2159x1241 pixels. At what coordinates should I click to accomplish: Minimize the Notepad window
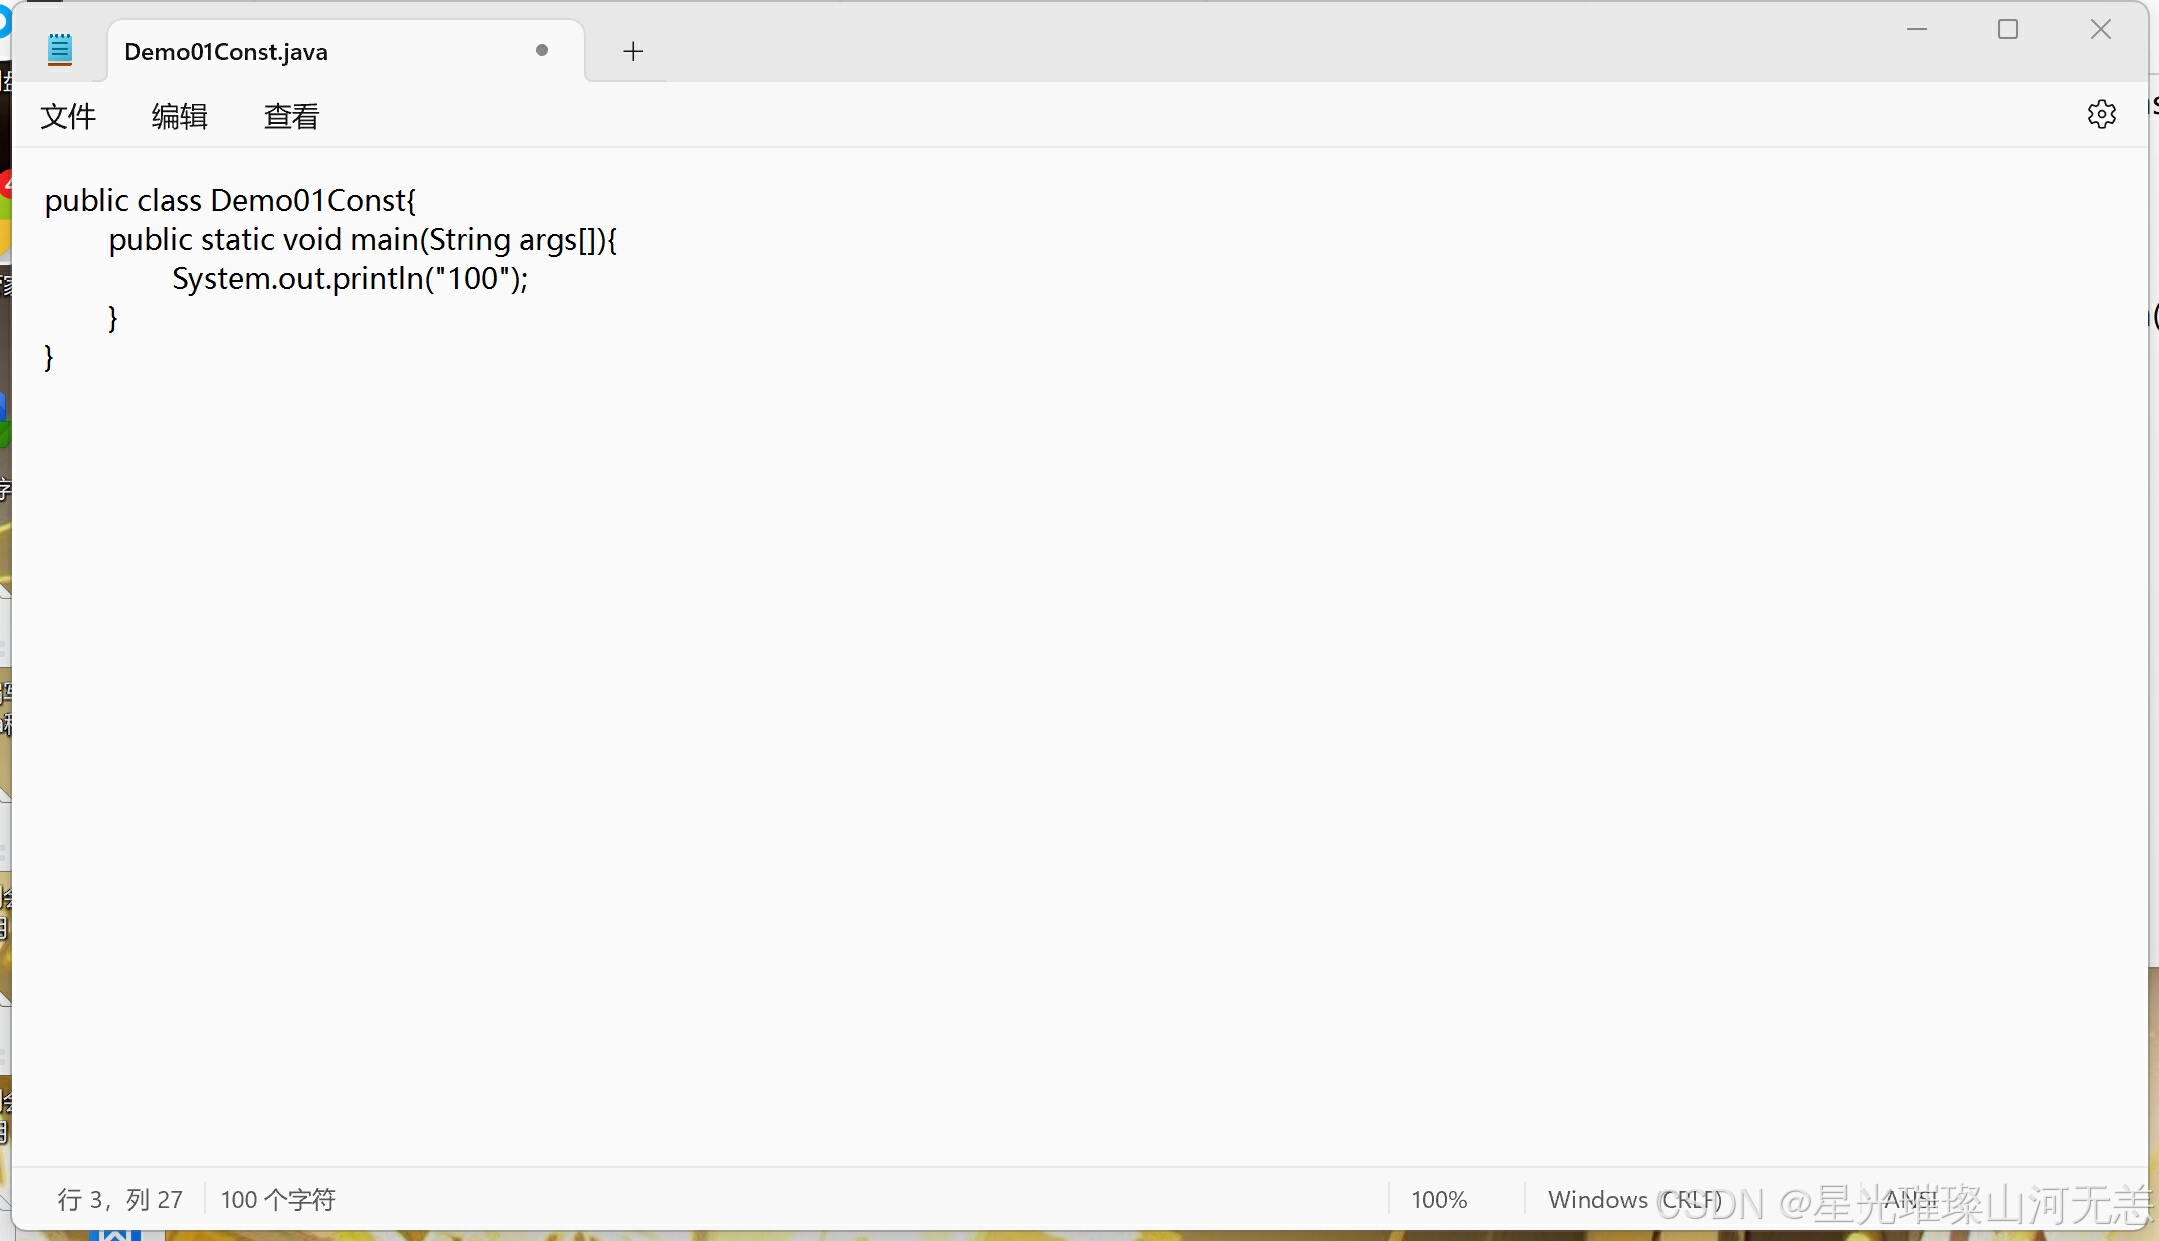click(x=1916, y=30)
